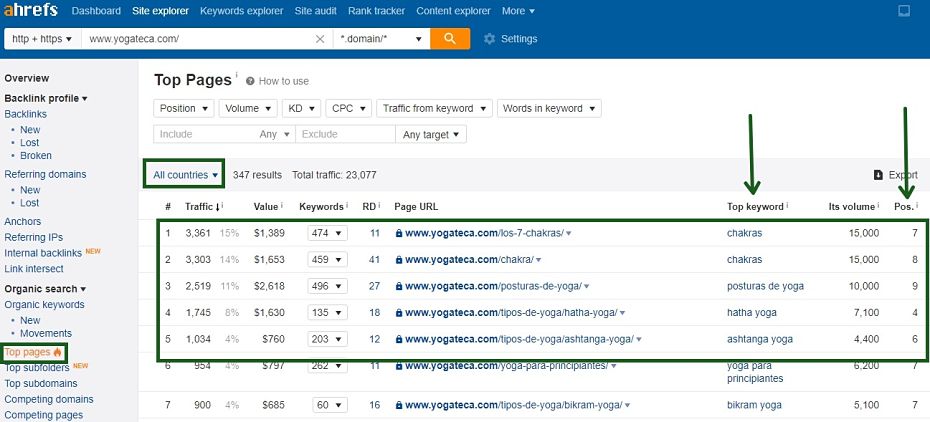Open Referring domains in the sidebar
The height and width of the screenshot is (422, 930).
click(45, 174)
